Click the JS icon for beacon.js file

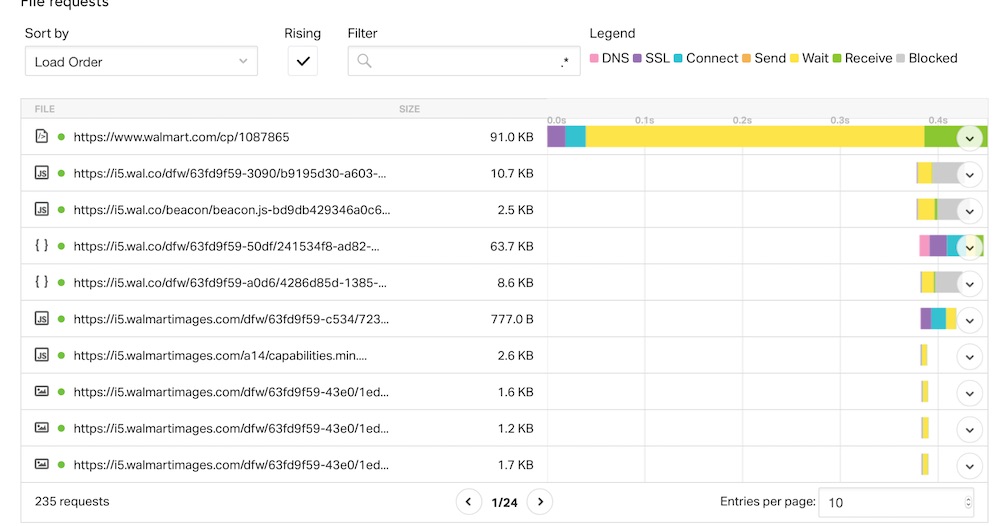pos(41,209)
